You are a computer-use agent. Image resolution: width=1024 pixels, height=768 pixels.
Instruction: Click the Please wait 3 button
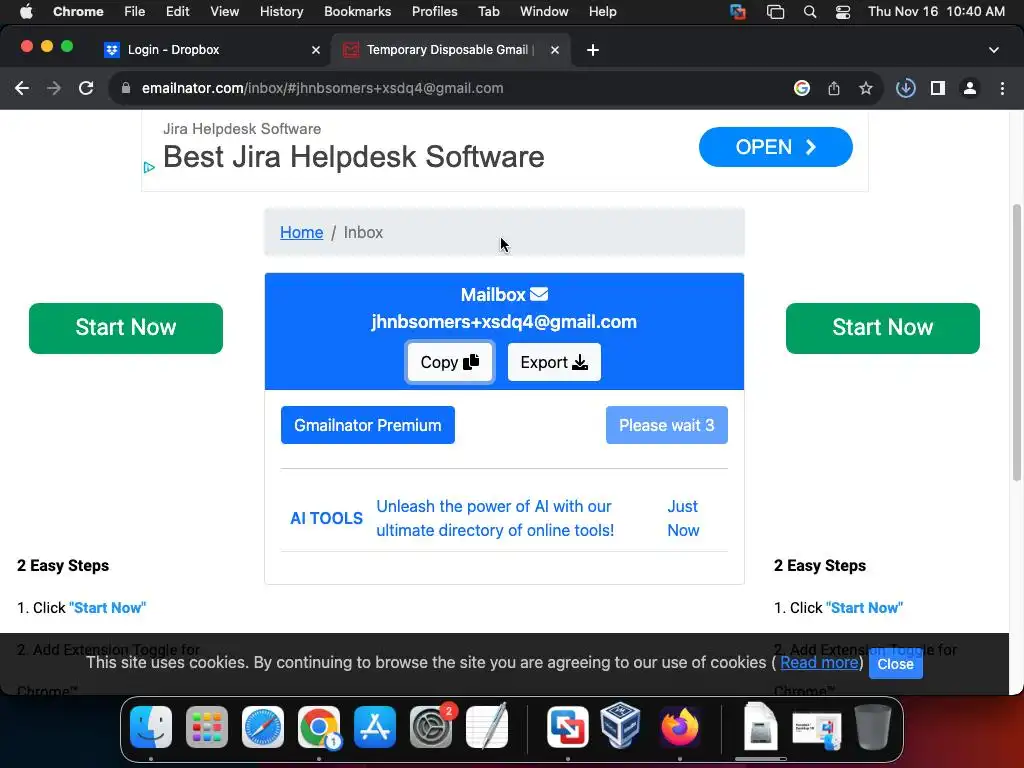click(667, 425)
